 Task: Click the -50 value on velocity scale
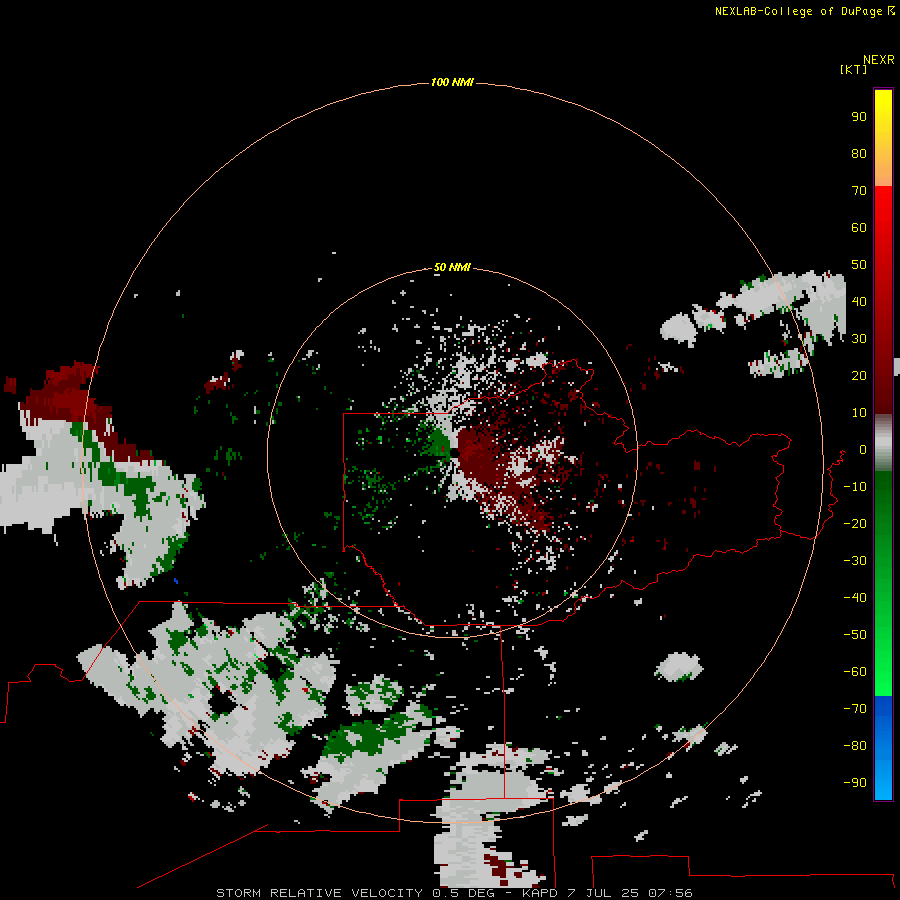coord(855,635)
